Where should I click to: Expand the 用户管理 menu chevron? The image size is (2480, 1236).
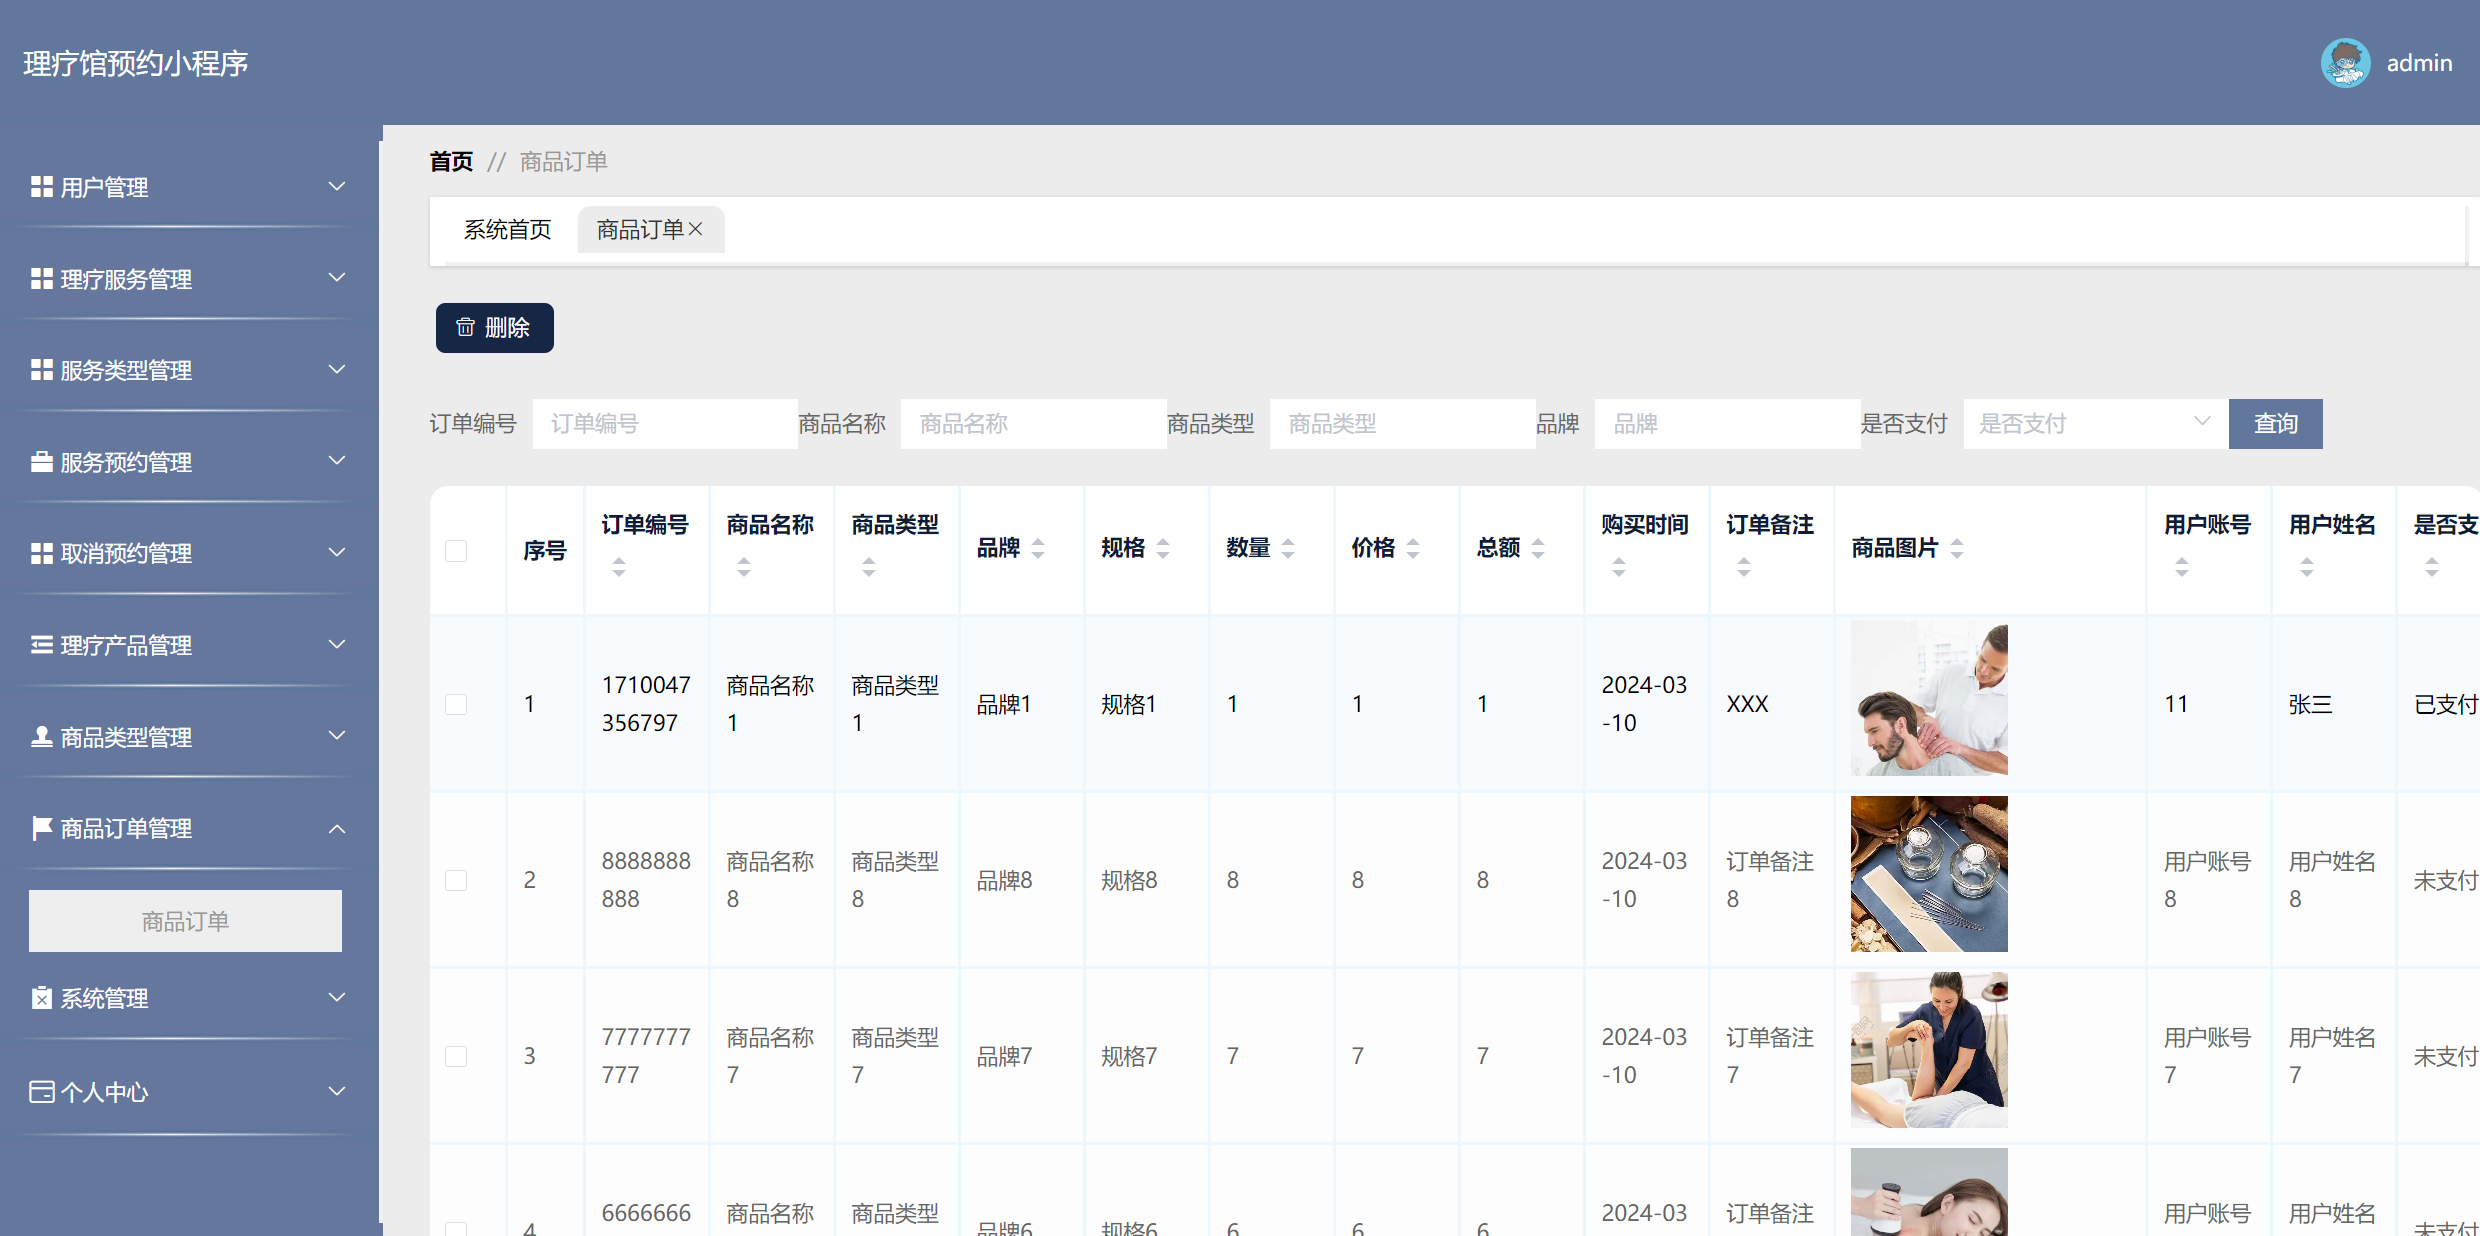(337, 187)
